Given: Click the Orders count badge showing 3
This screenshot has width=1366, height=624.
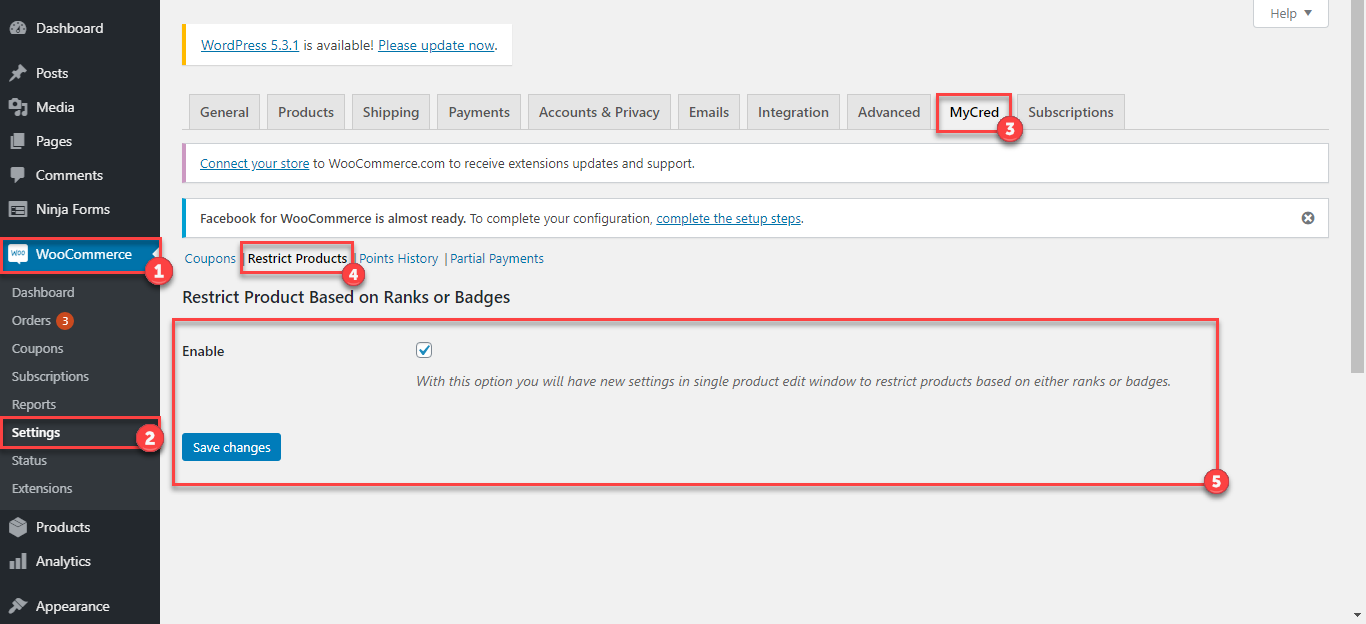Looking at the screenshot, I should 65,321.
